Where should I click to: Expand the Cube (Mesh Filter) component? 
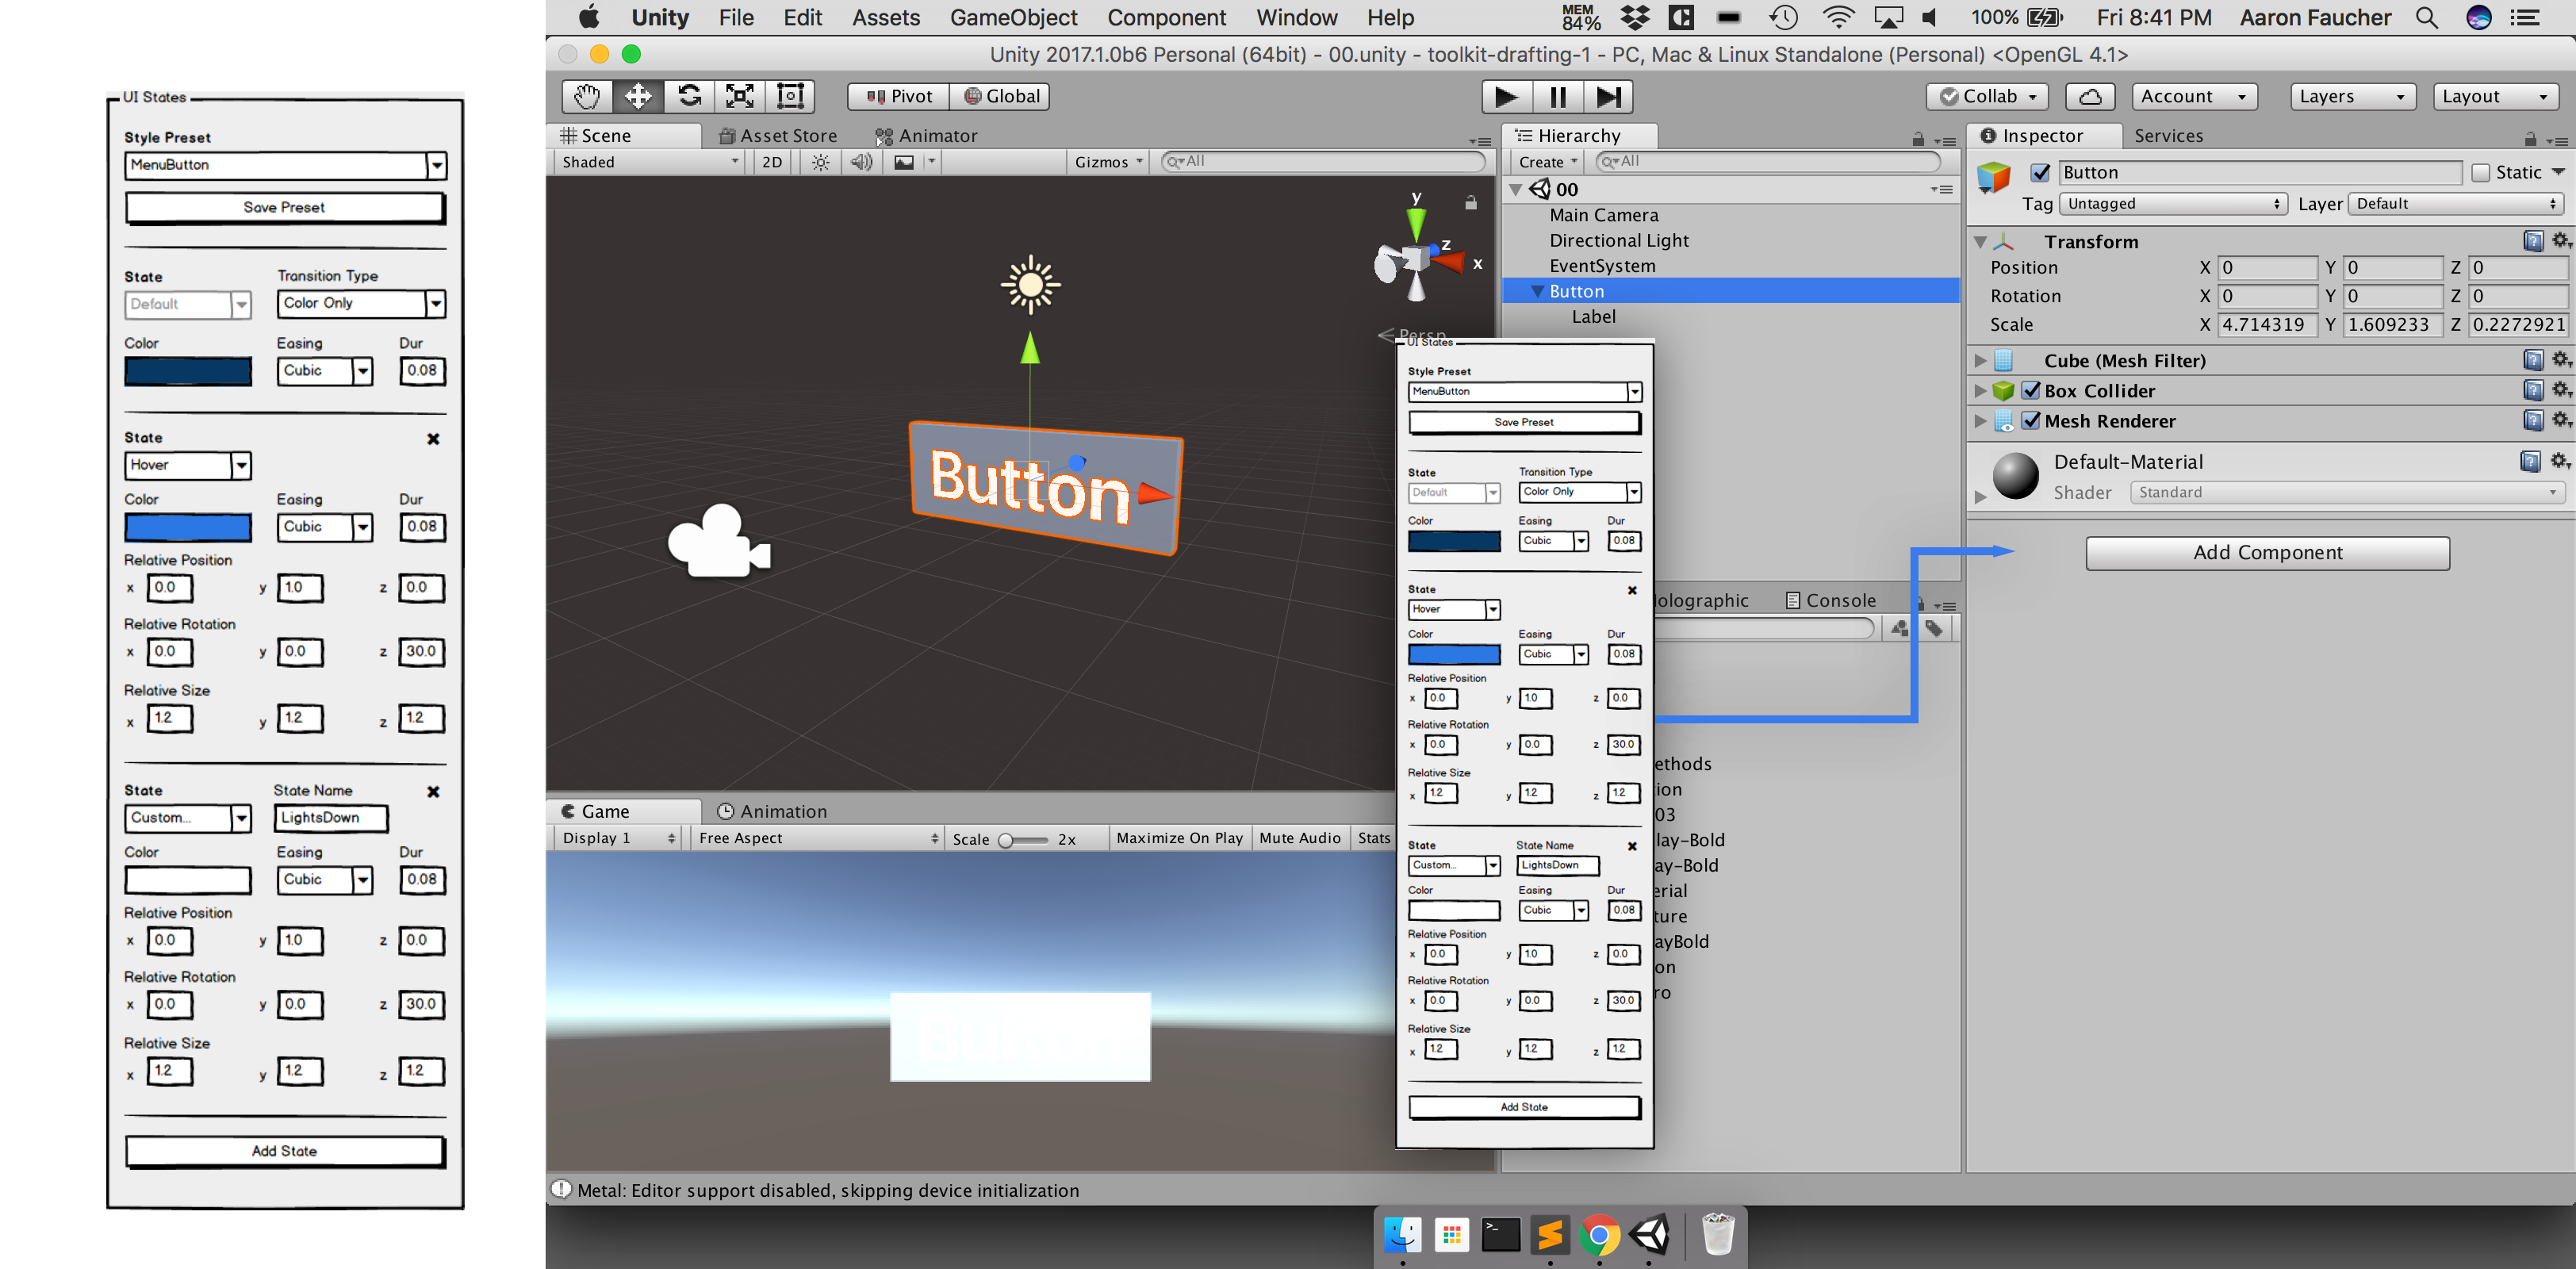click(x=1980, y=361)
